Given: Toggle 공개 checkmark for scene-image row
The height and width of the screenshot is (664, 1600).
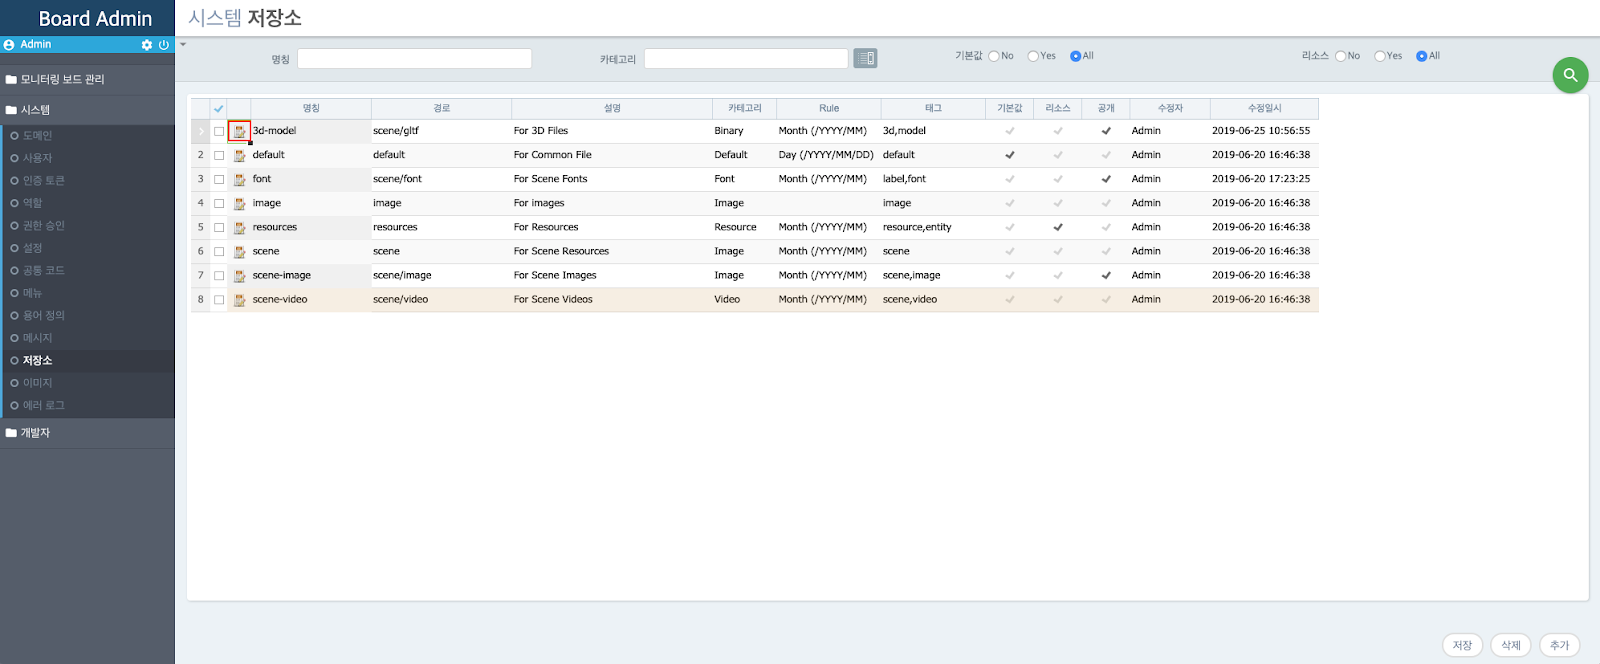Looking at the screenshot, I should tap(1106, 275).
